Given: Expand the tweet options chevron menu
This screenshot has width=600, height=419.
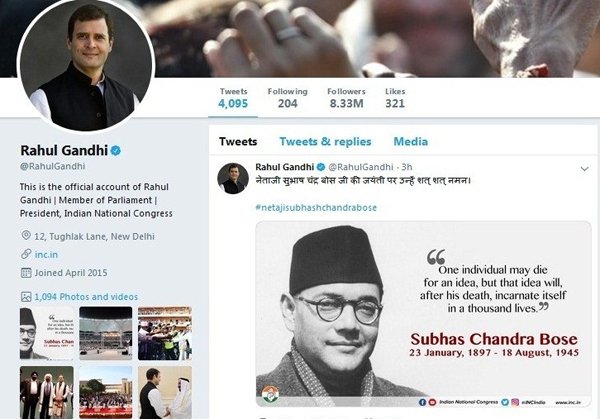Looking at the screenshot, I should click(583, 167).
